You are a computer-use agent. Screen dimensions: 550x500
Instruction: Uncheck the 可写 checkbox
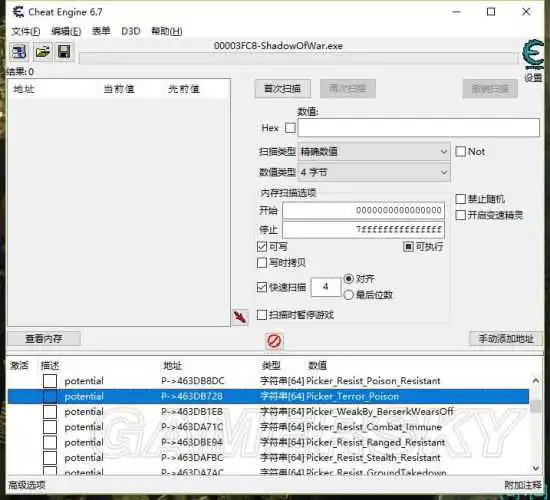[262, 247]
